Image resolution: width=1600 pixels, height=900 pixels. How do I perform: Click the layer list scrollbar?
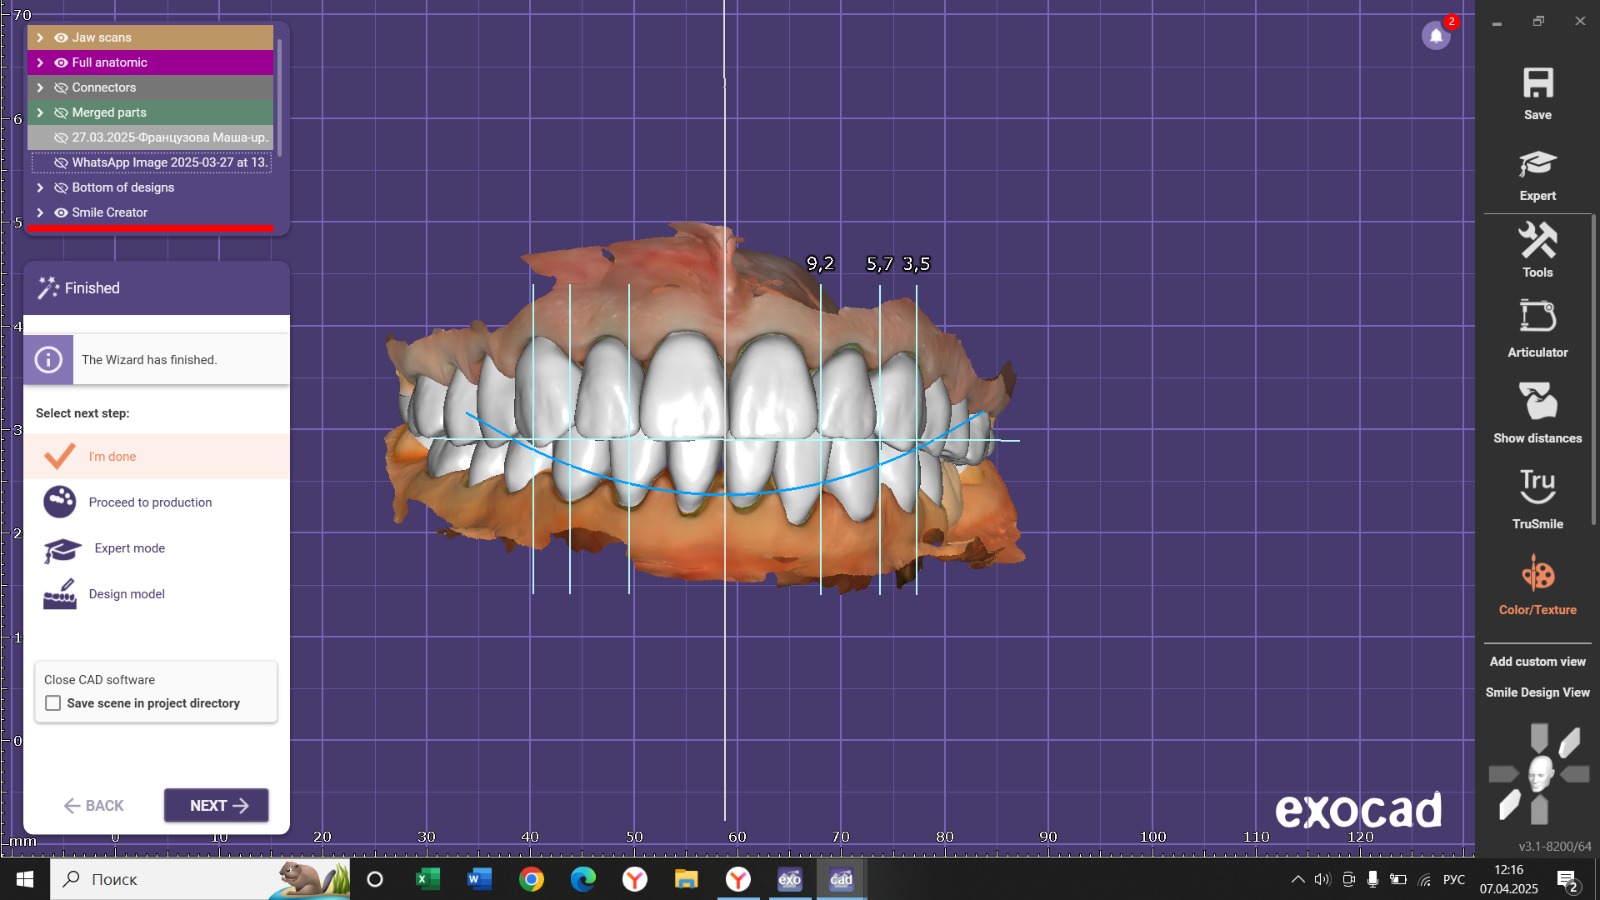click(x=280, y=95)
